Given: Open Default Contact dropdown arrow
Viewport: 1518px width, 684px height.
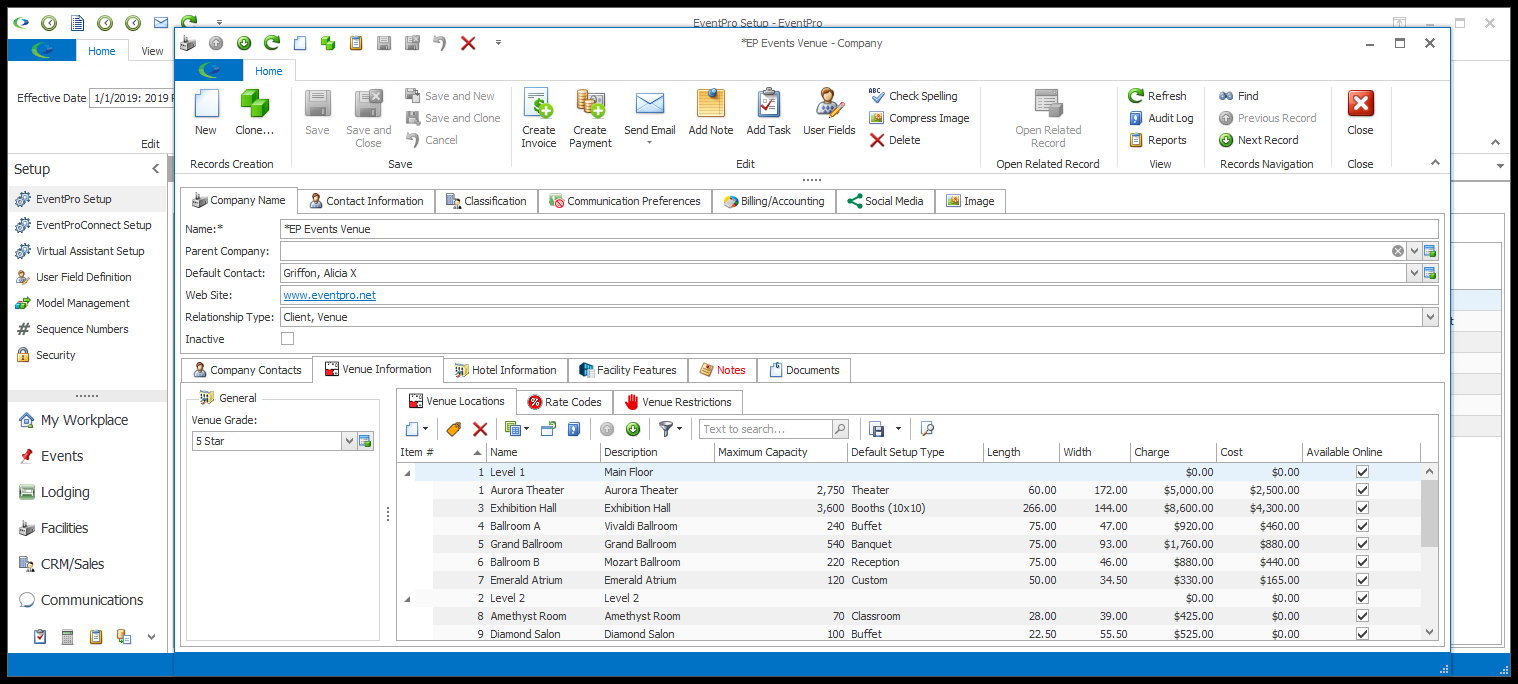Looking at the screenshot, I should click(1414, 273).
